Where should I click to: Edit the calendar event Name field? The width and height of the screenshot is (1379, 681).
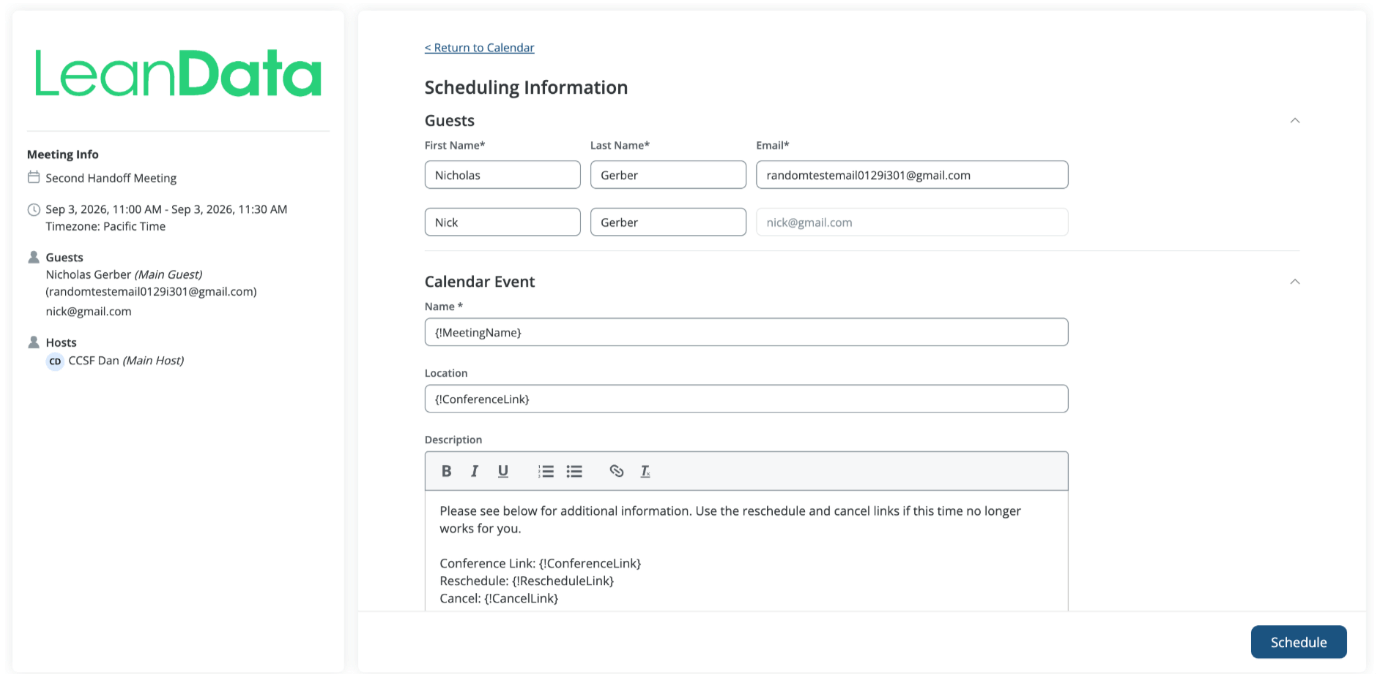[746, 332]
